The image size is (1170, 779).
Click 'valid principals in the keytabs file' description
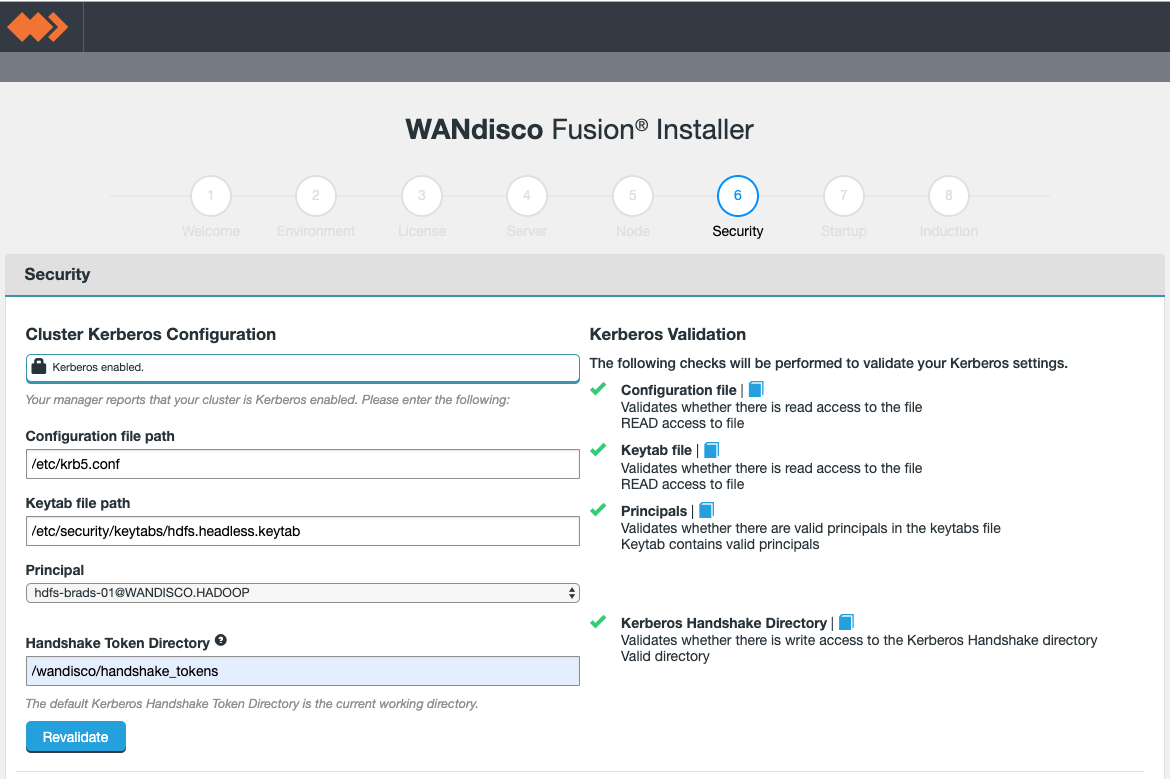coord(810,528)
